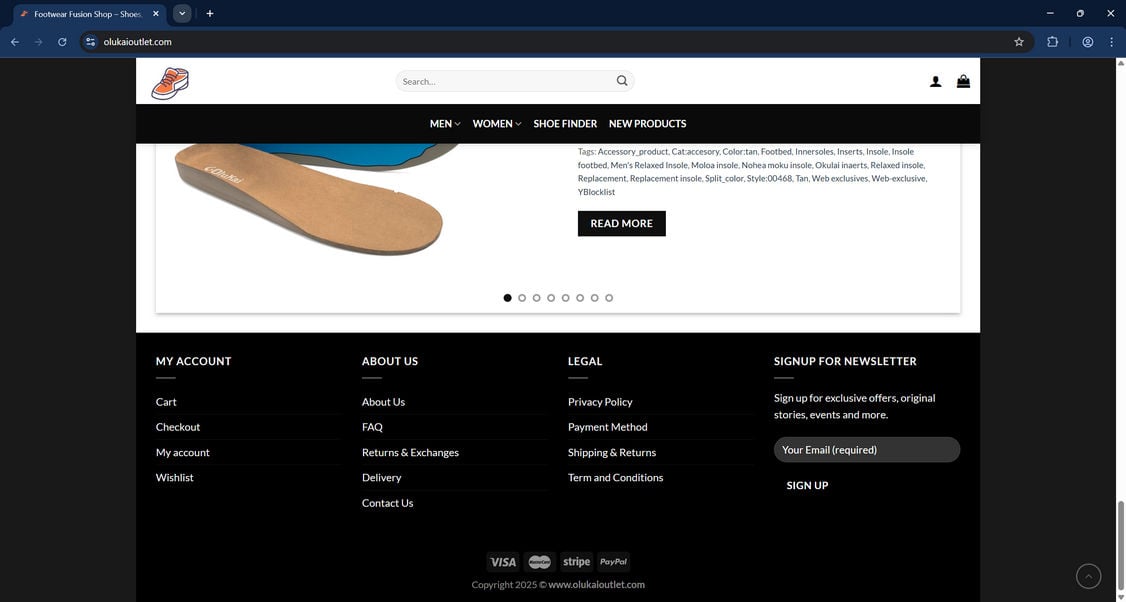
Task: Open Term and Conditions link
Action: click(615, 478)
